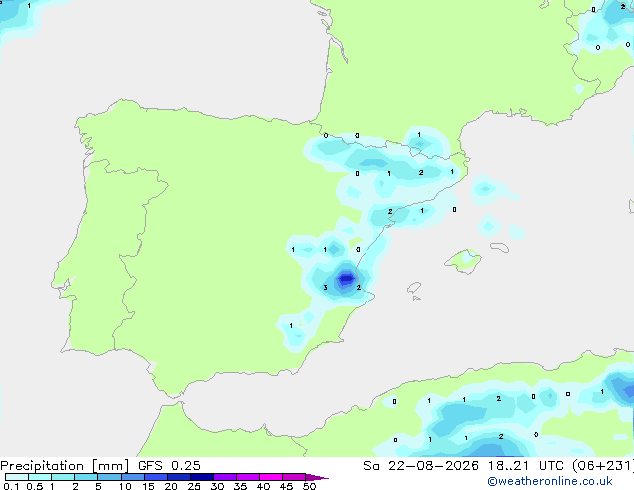
Task: Select the 0.1–0.5 mm legend color box
Action: pos(17,477)
